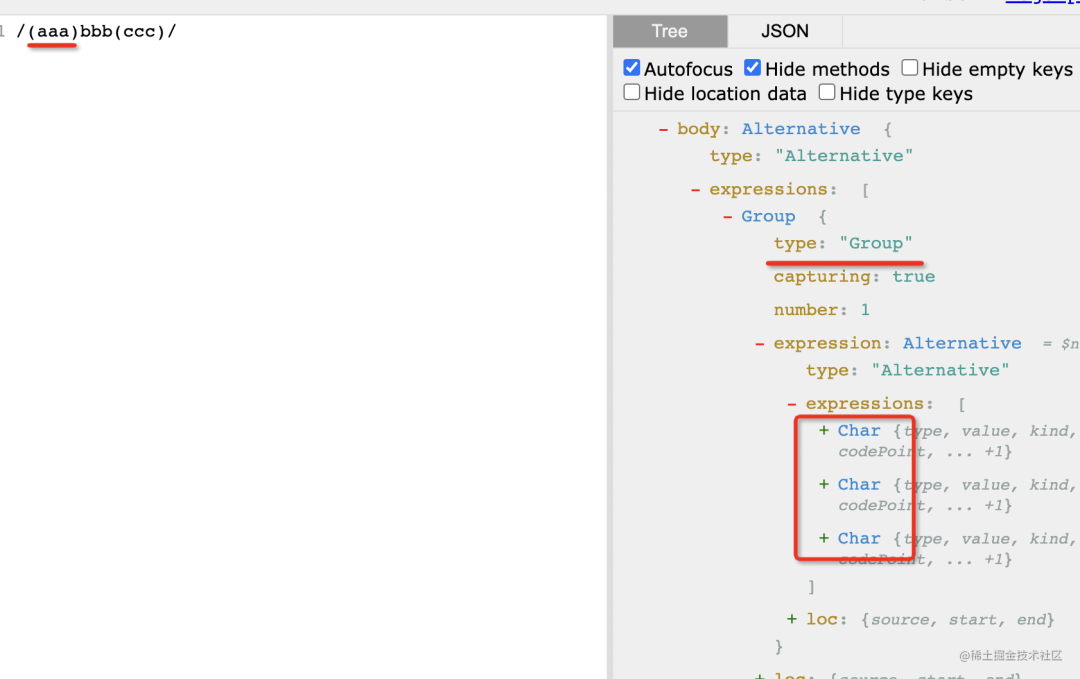This screenshot has height=679, width=1080.
Task: Expand the third Char node
Action: pyautogui.click(x=824, y=538)
